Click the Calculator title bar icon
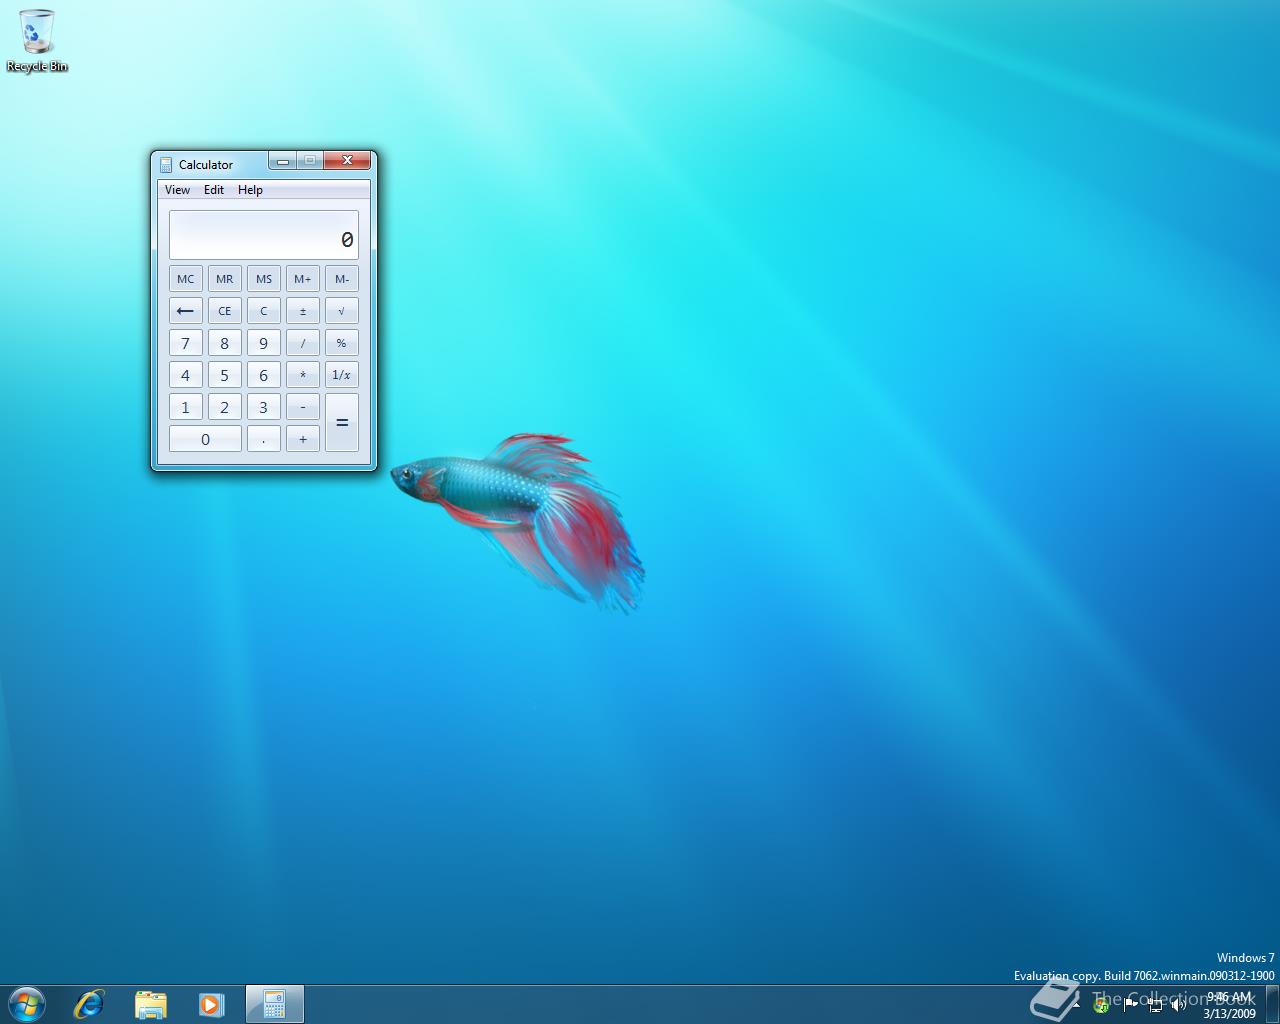 point(166,165)
